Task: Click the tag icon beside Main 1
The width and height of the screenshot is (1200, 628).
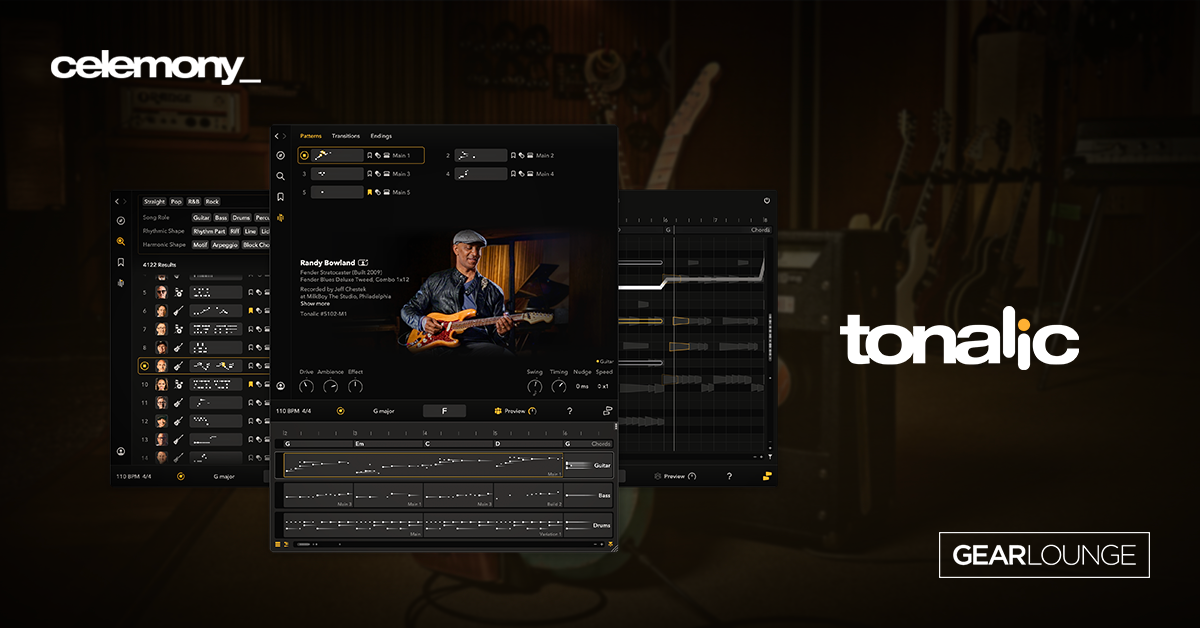Action: tap(378, 156)
